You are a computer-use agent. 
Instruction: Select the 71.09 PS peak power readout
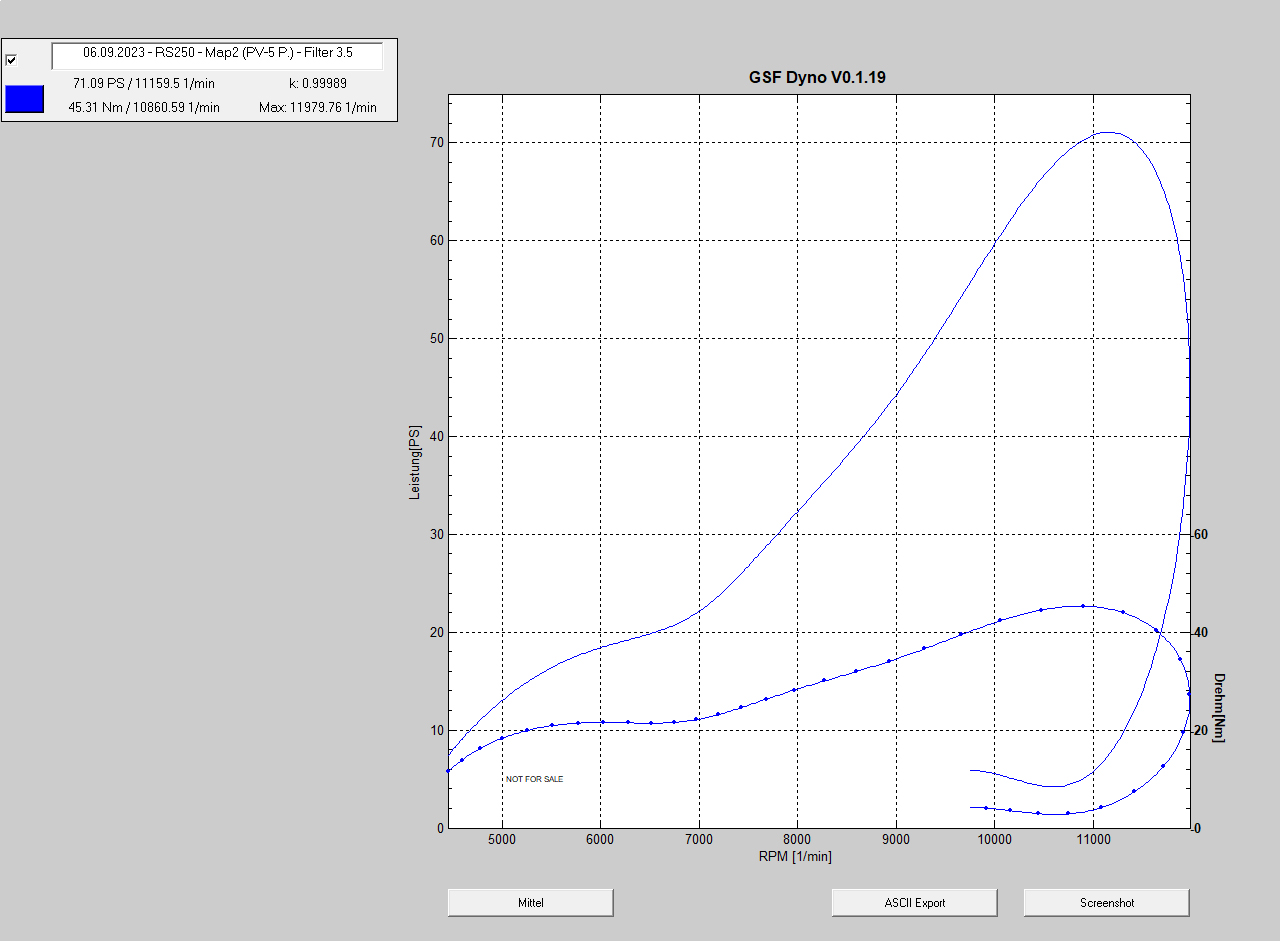point(144,83)
